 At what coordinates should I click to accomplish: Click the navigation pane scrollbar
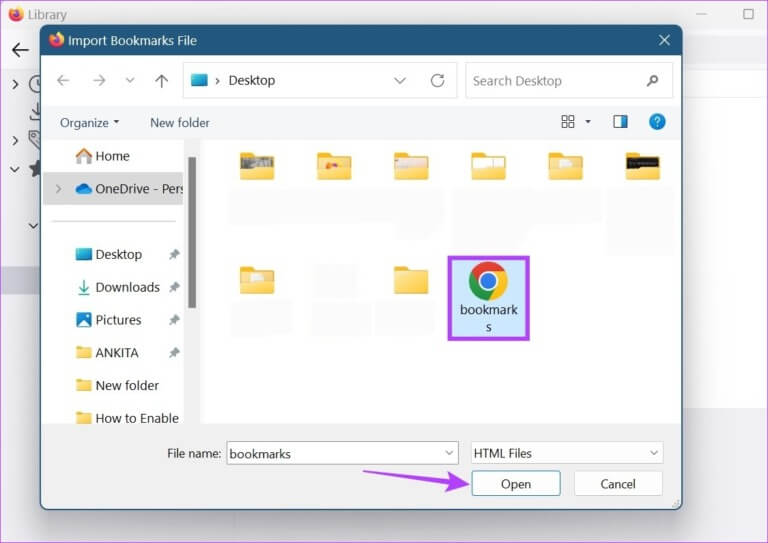192,233
